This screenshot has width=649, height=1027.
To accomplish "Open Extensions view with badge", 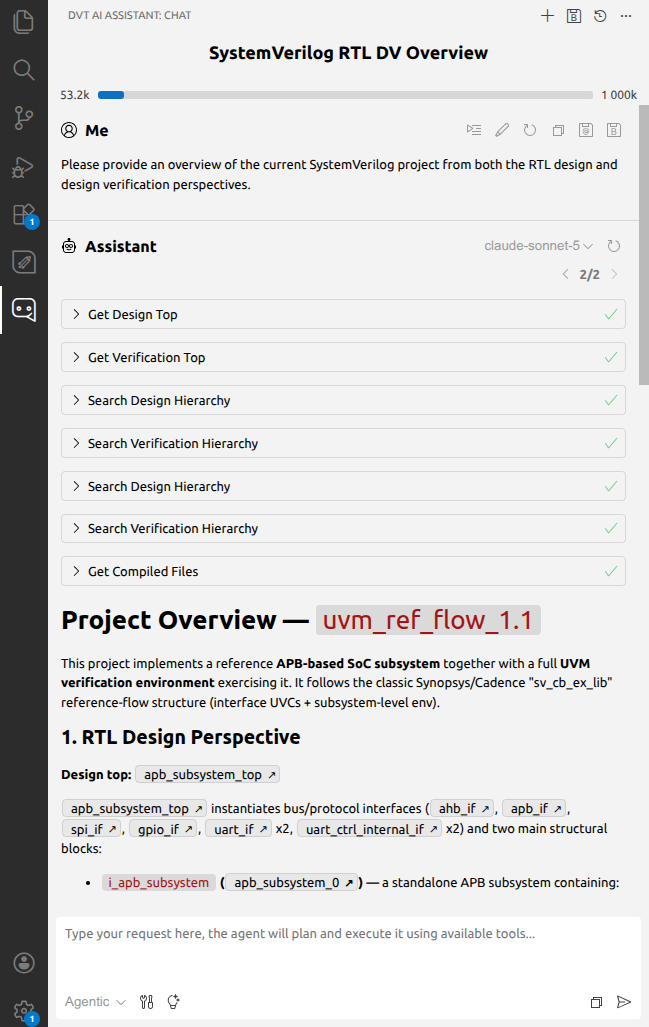I will tap(24, 215).
